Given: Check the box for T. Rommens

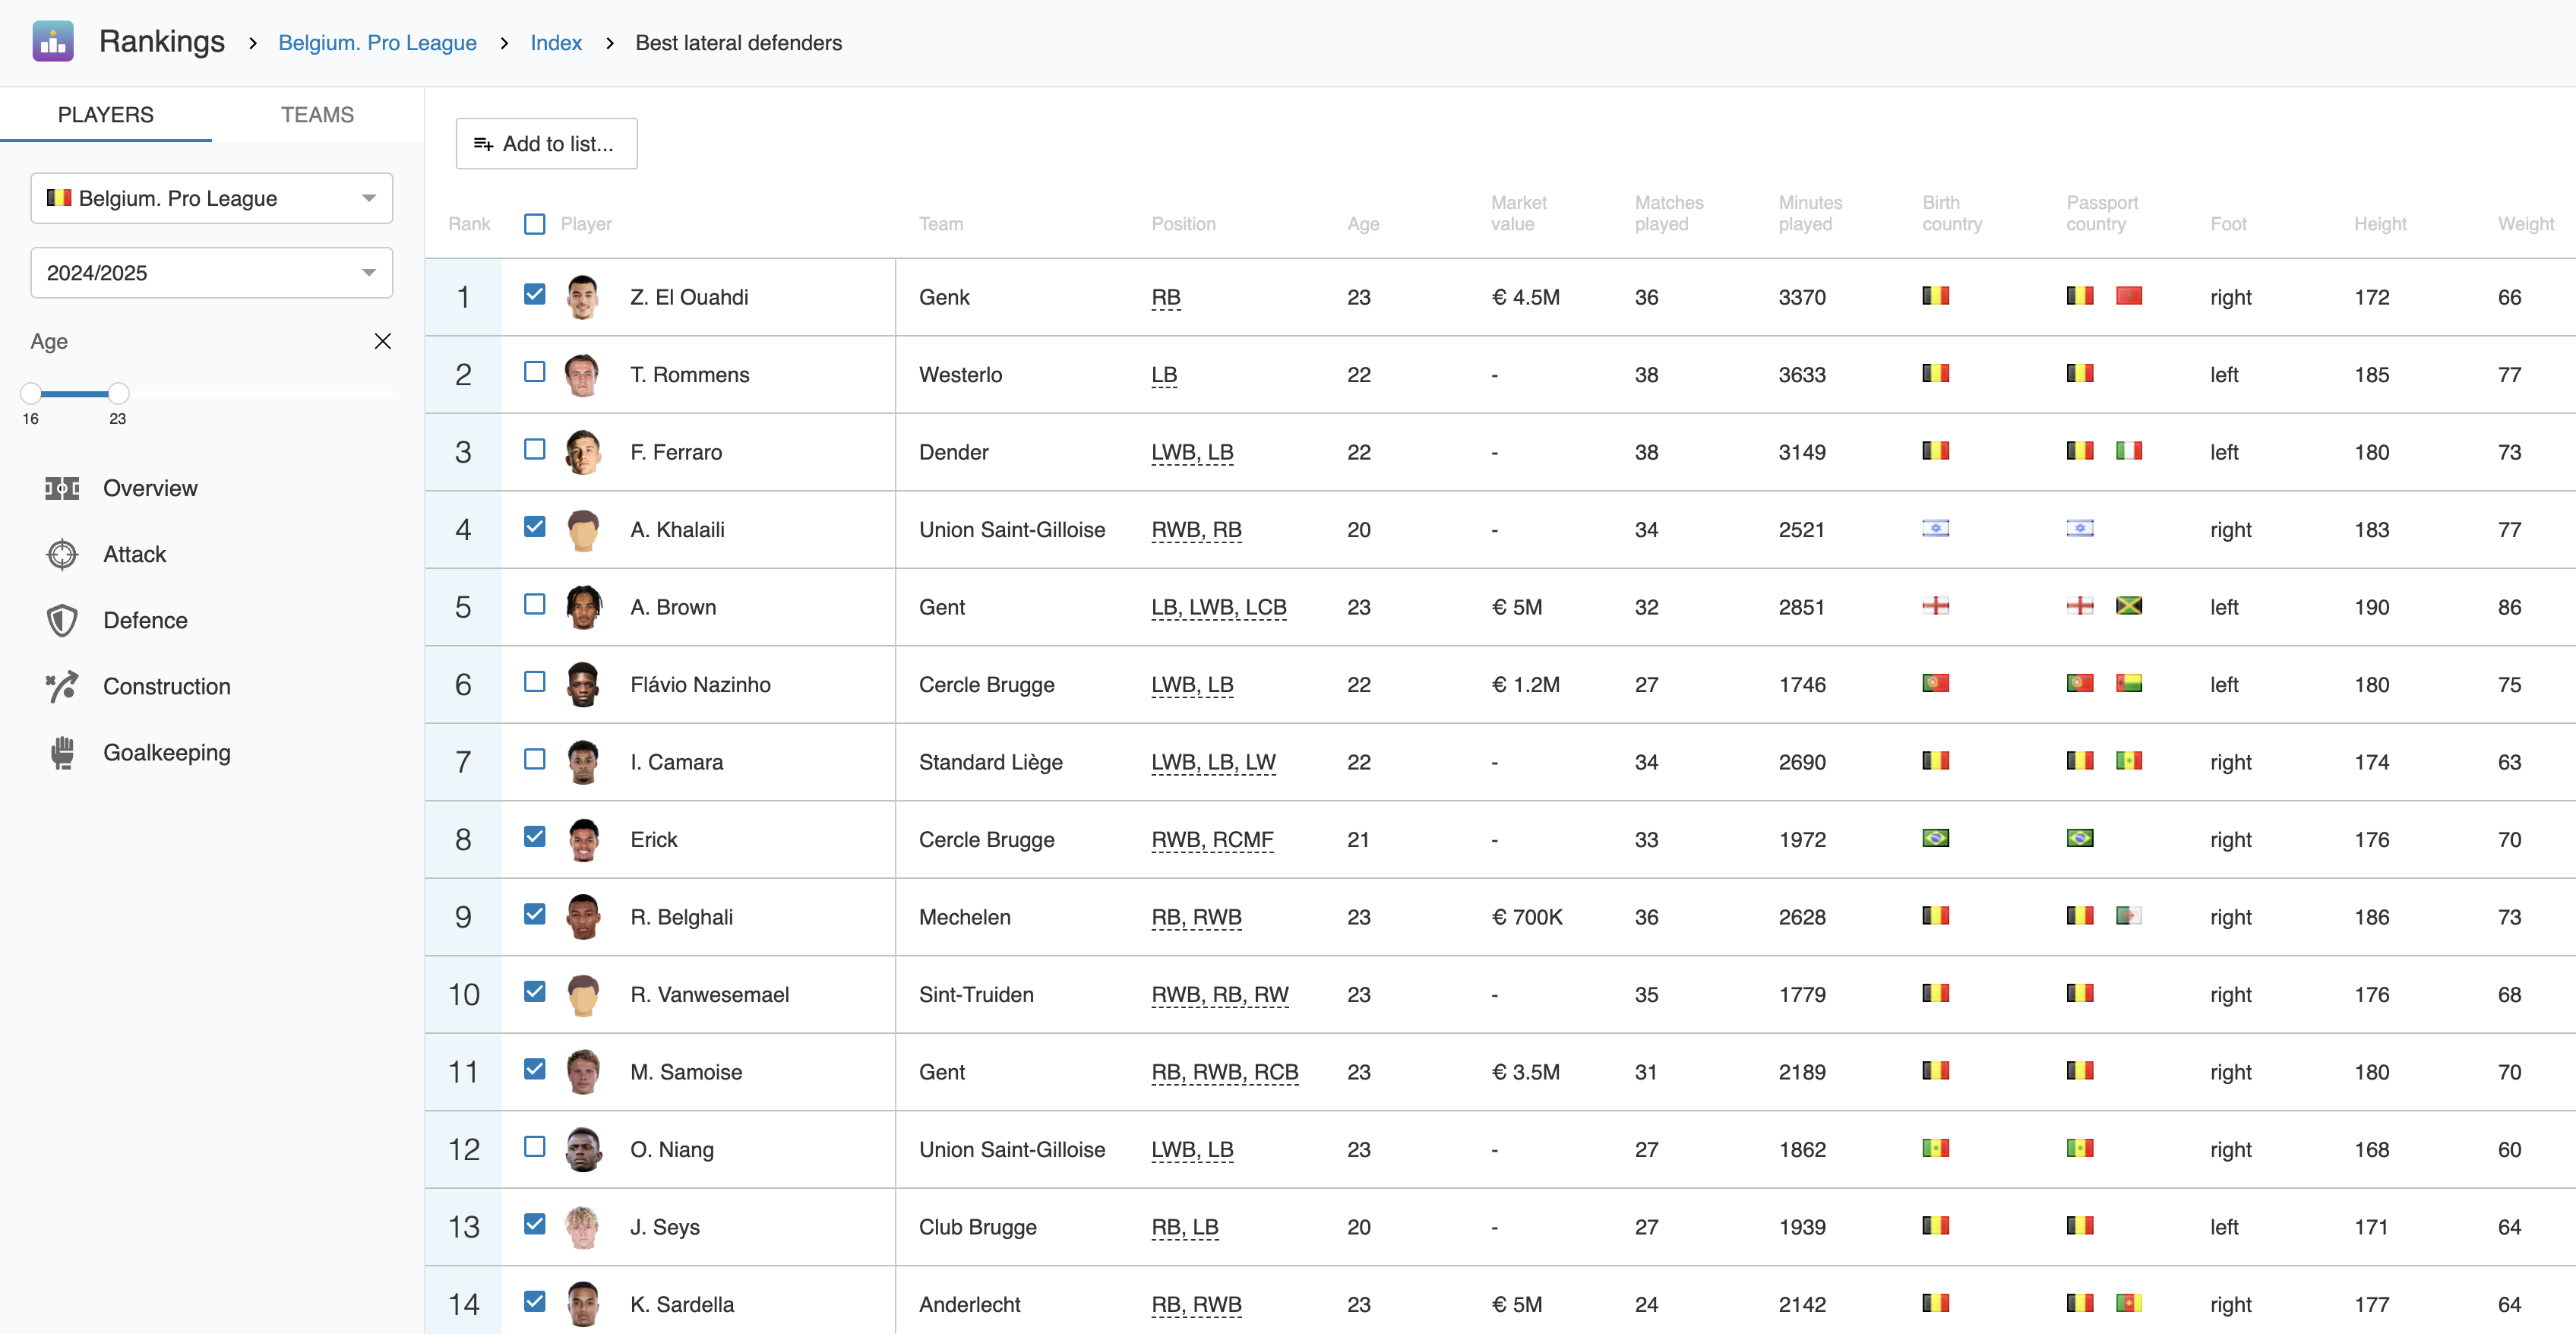Looking at the screenshot, I should coord(535,372).
